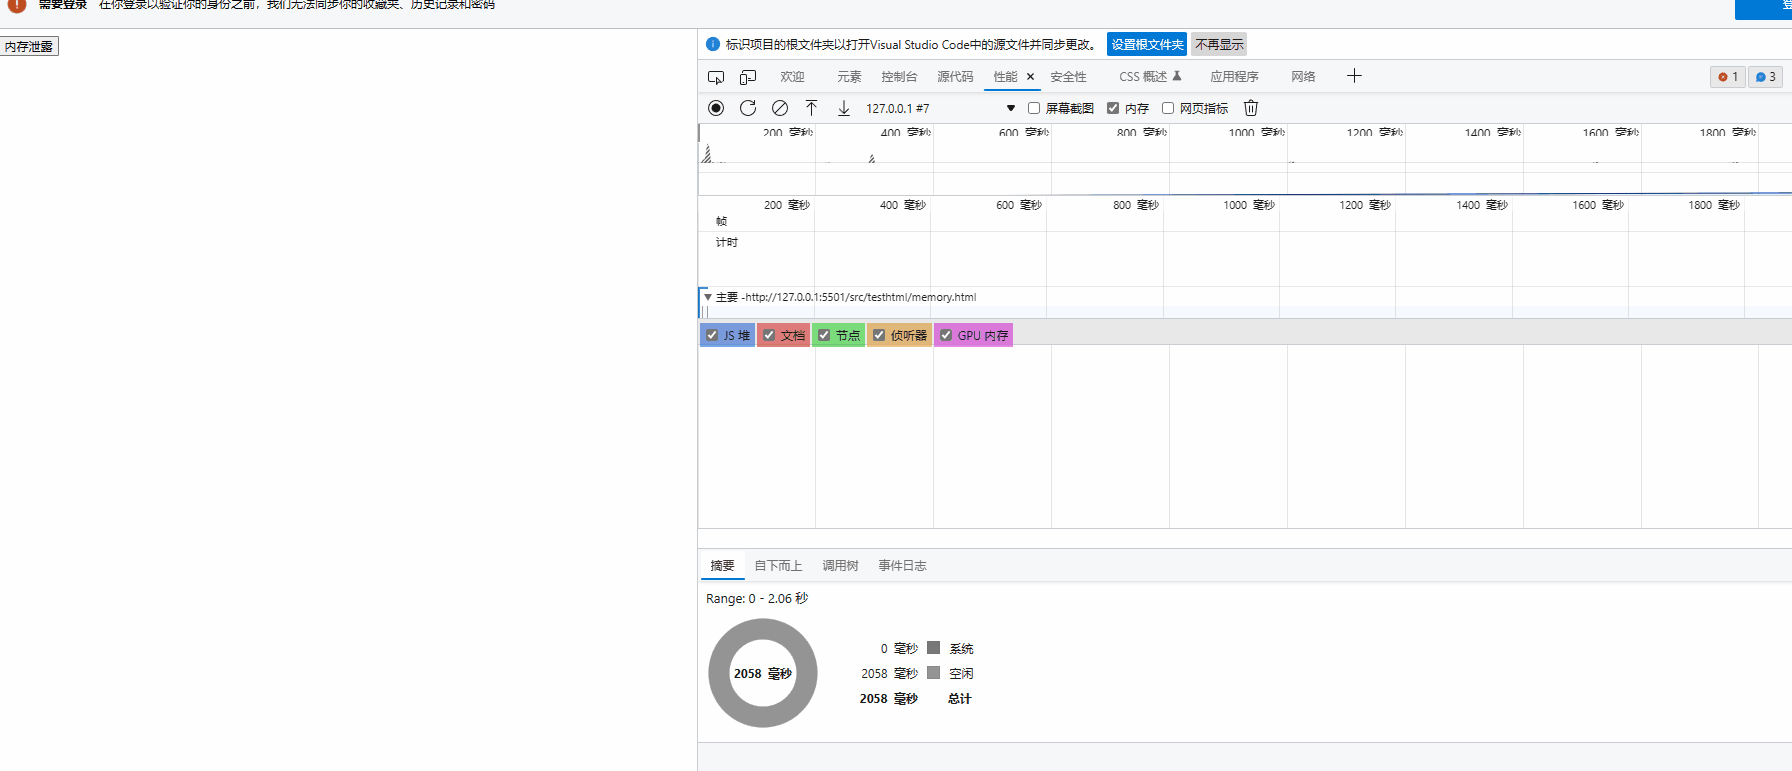Dismiss notice with 不再显示
Image resolution: width=1792 pixels, height=771 pixels.
coord(1219,44)
